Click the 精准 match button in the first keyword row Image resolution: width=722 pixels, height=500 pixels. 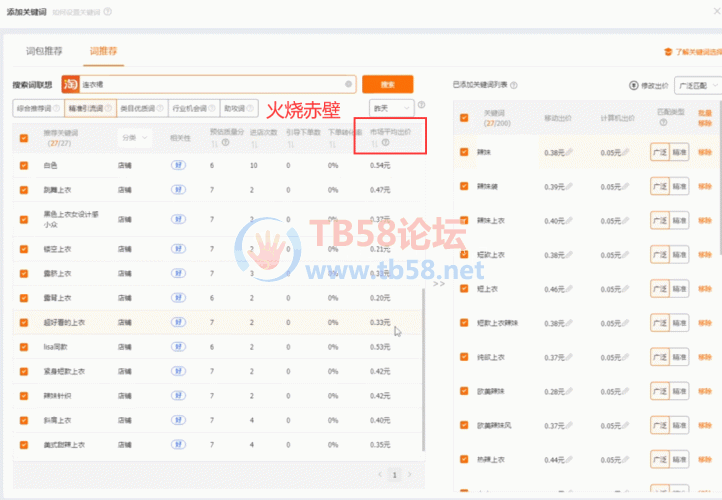[x=679, y=153]
